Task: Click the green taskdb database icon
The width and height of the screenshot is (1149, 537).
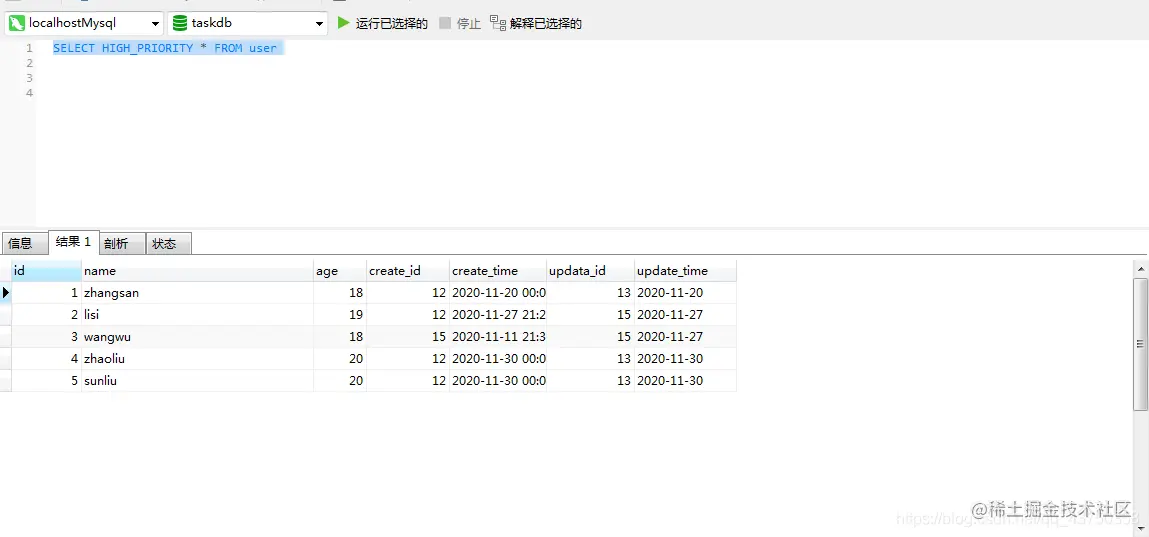Action: tap(179, 23)
